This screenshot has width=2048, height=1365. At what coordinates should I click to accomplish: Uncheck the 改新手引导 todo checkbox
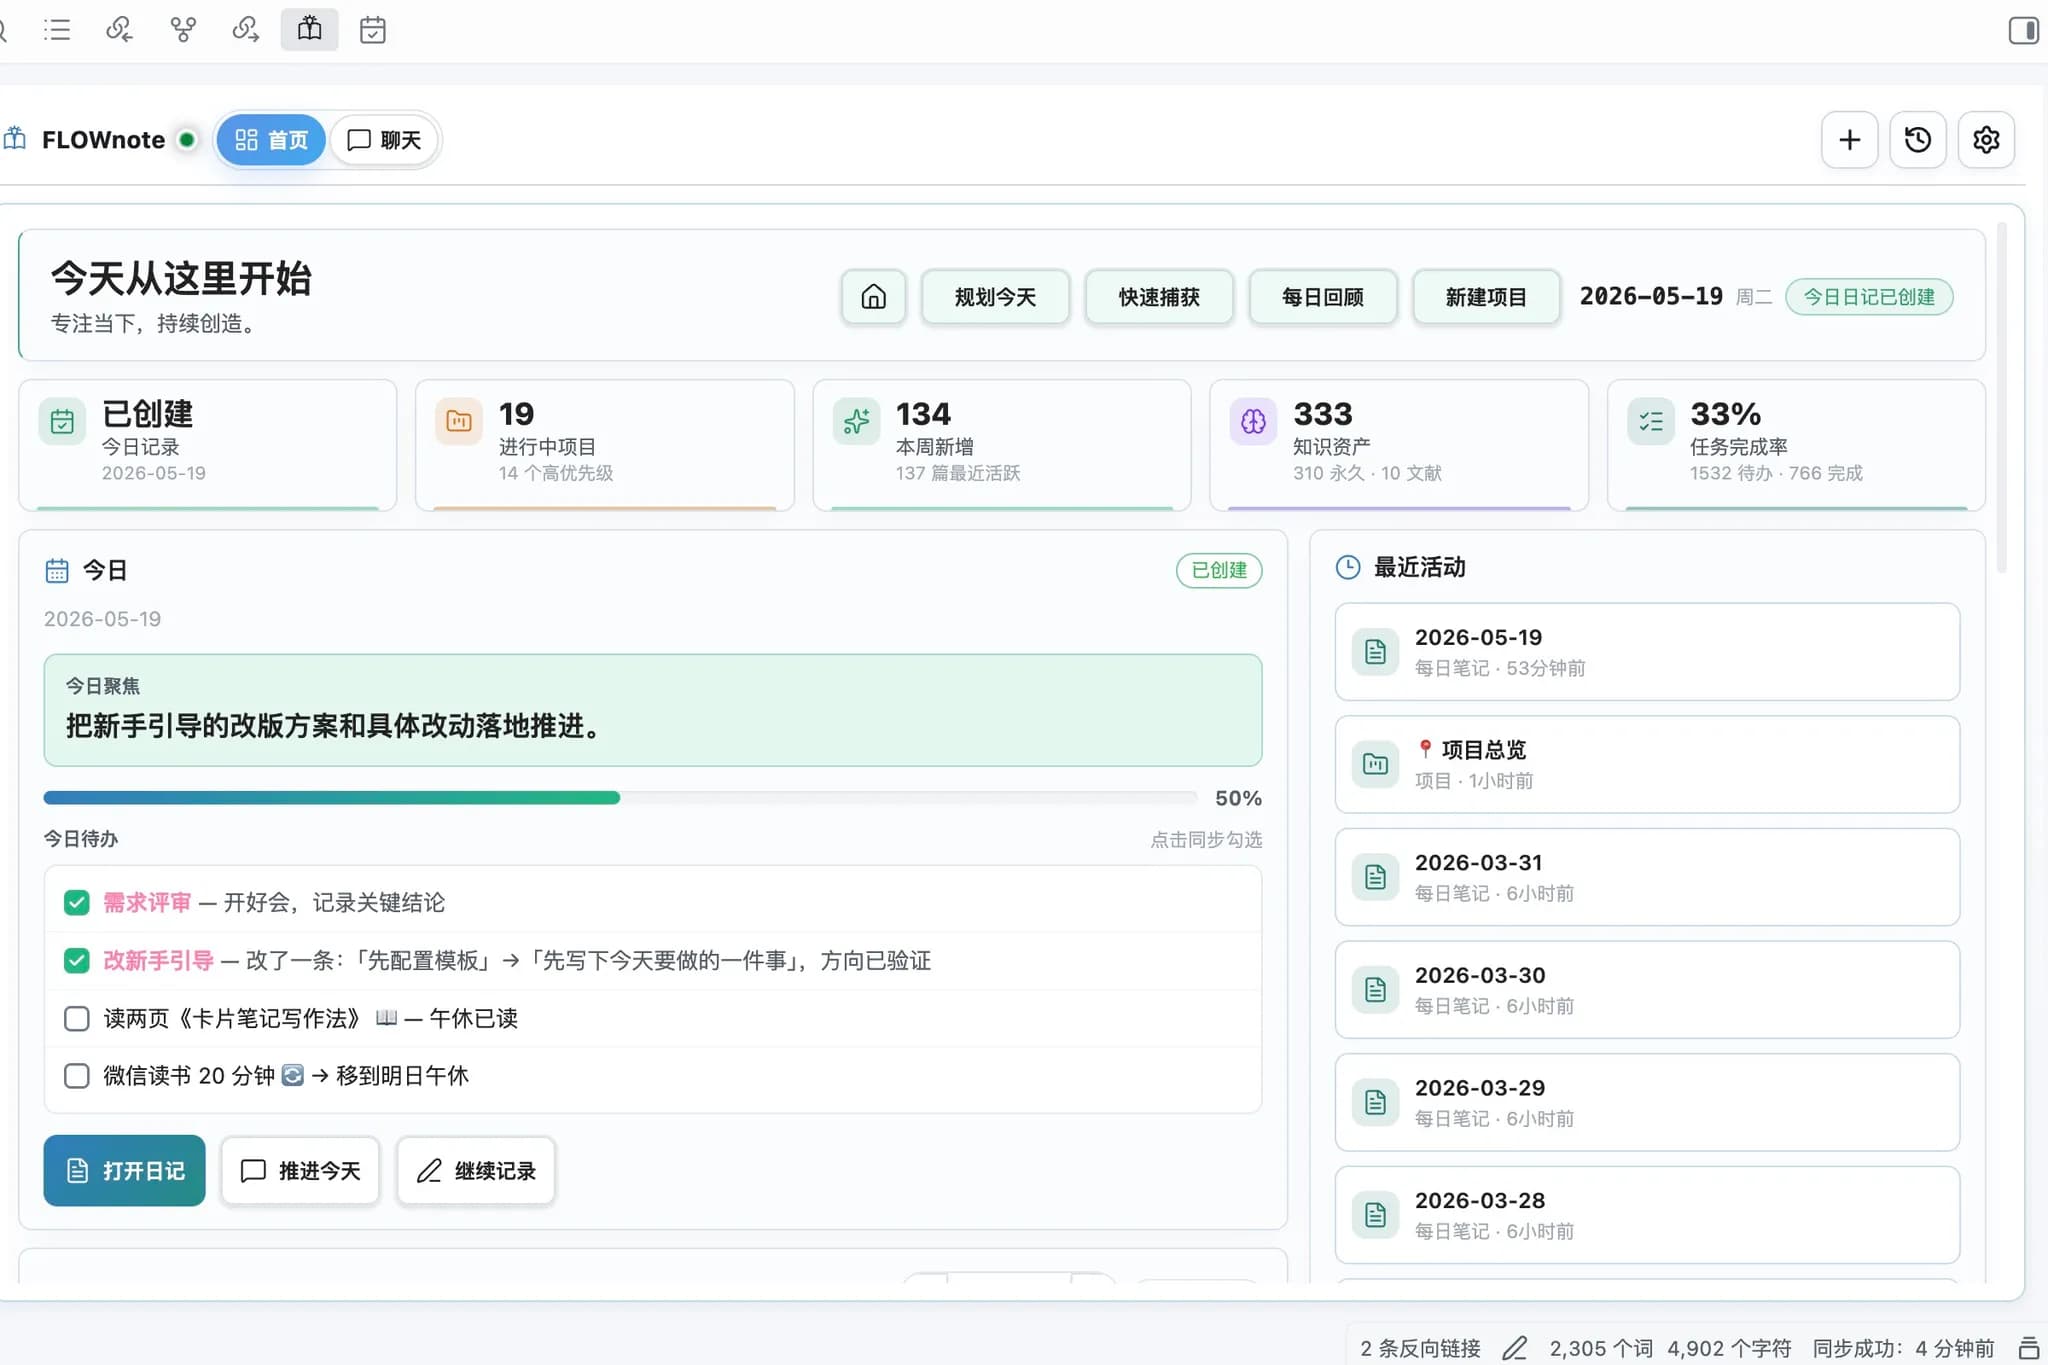click(x=76, y=961)
